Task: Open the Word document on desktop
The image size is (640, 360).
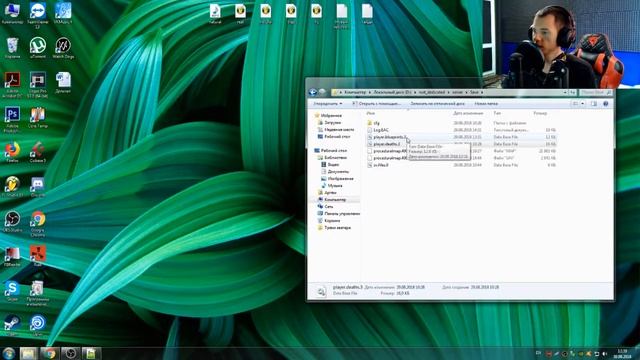Action: pyautogui.click(x=63, y=82)
